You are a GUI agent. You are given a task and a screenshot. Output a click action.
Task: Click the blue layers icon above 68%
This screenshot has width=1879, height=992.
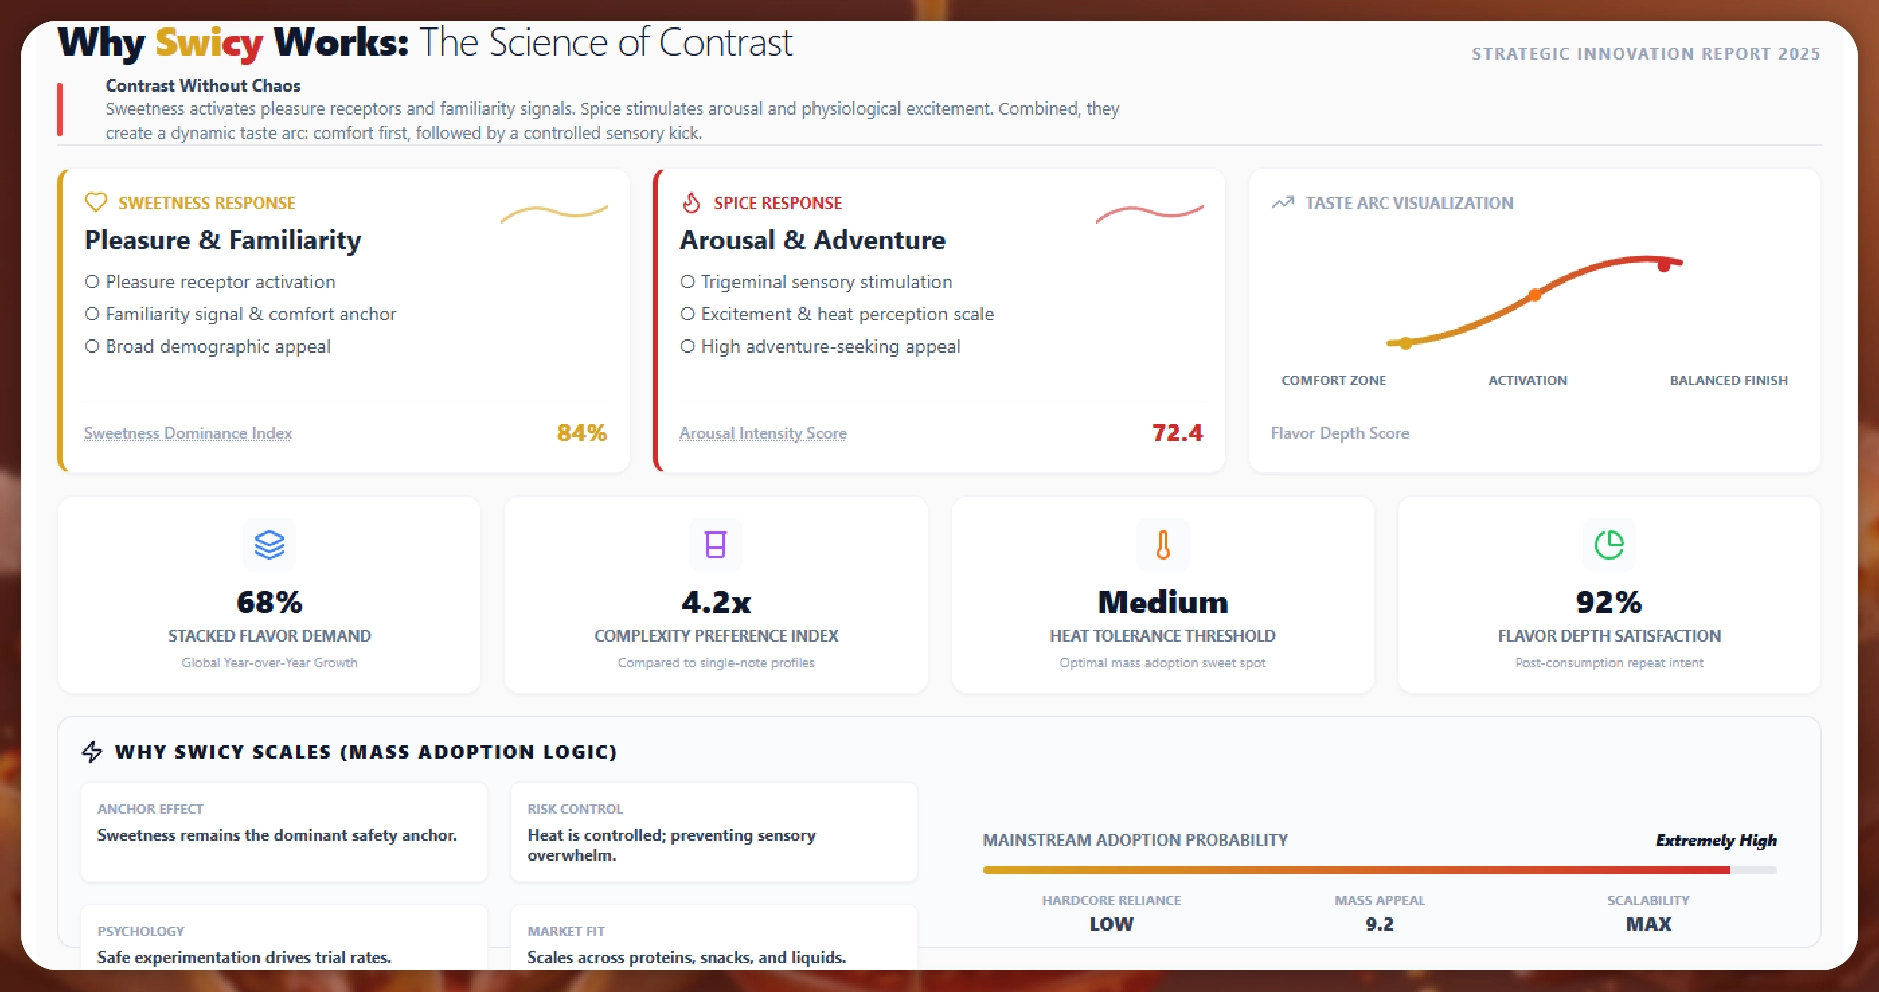click(x=269, y=545)
